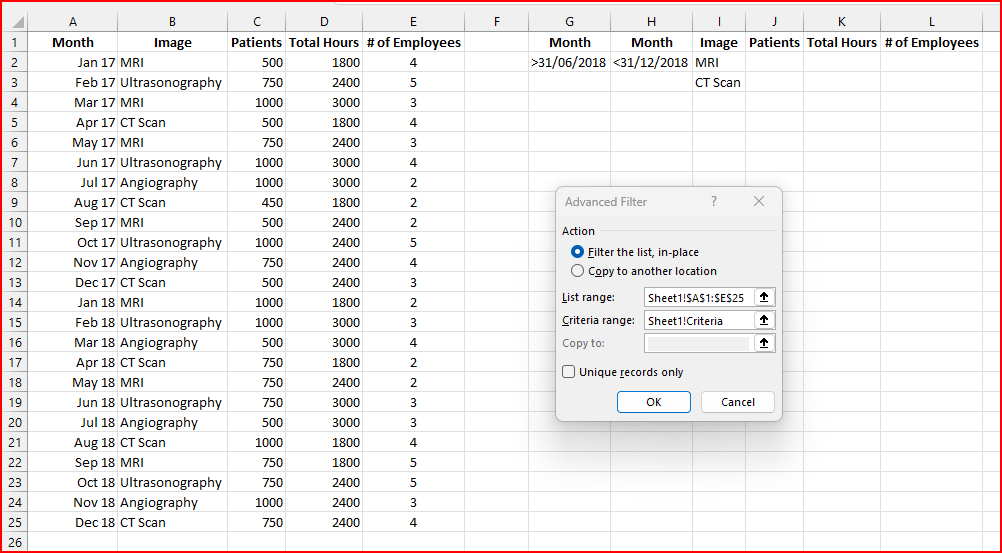Select row 26 header

15,543
